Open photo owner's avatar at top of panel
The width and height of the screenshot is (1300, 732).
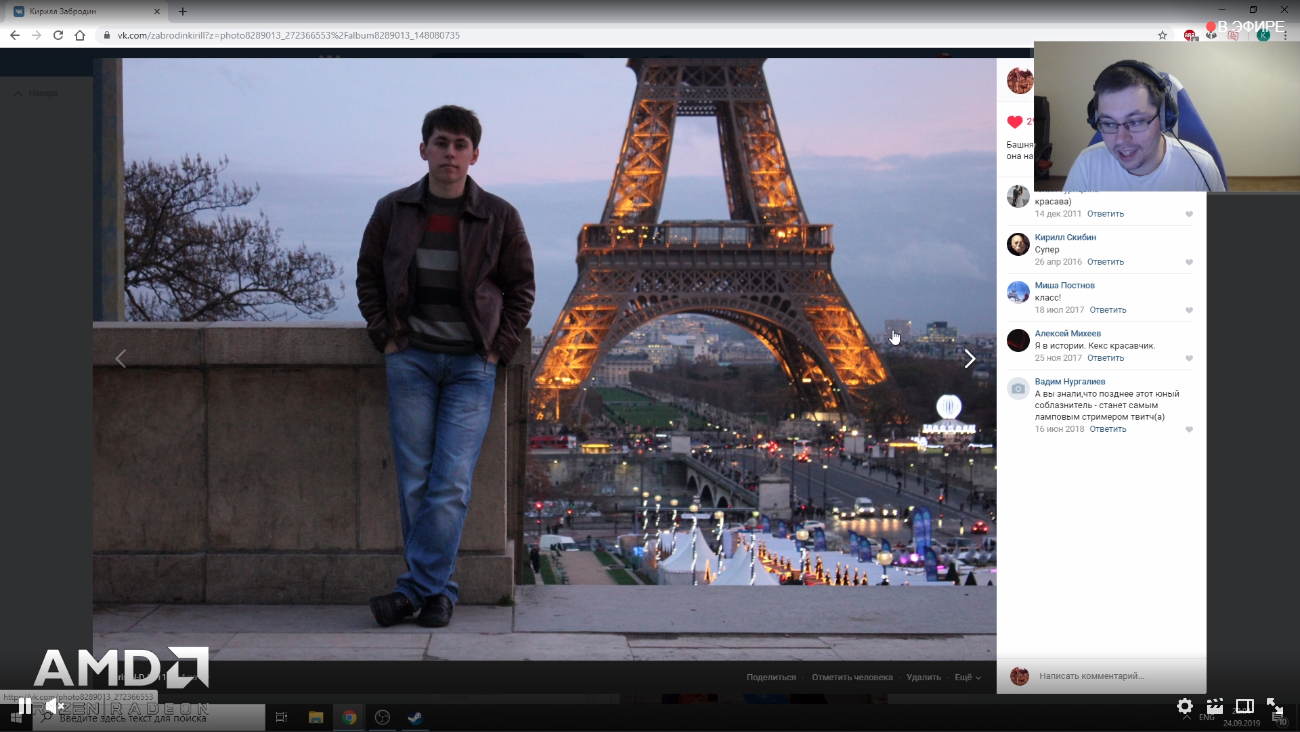tap(1019, 81)
